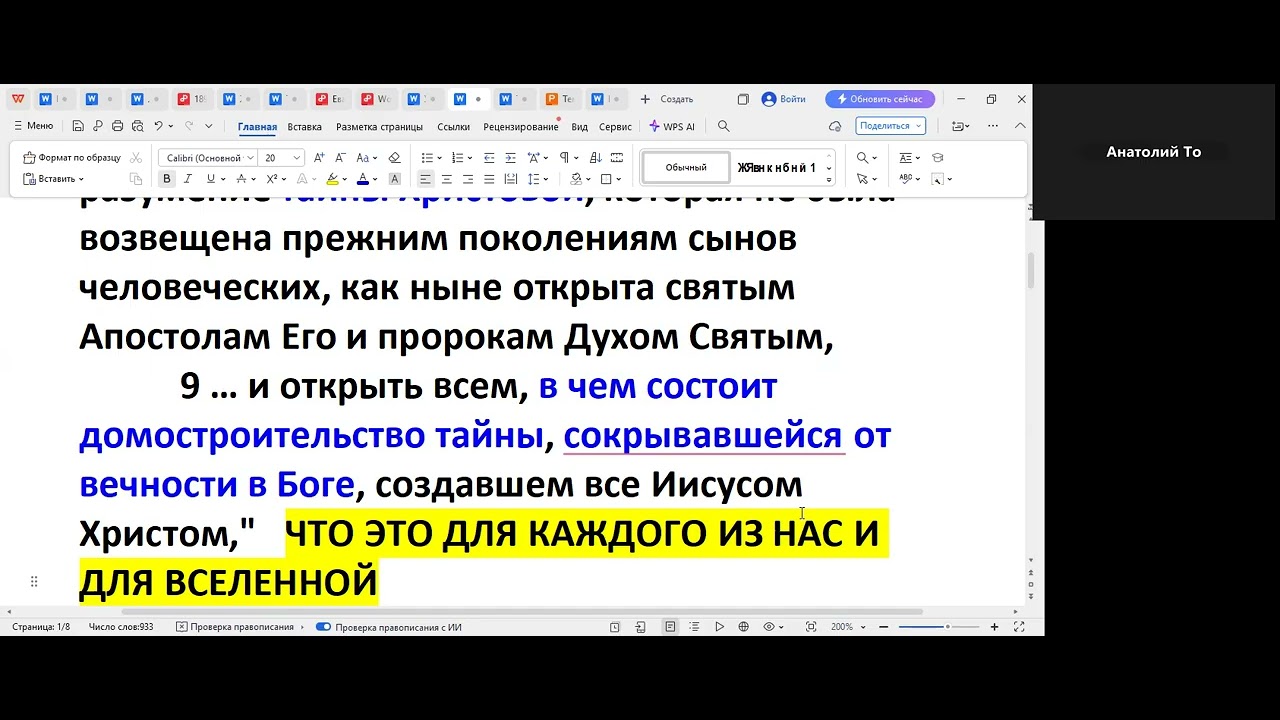The width and height of the screenshot is (1280, 720).
Task: Open the Разметка страницы tab
Action: pyautogui.click(x=379, y=127)
